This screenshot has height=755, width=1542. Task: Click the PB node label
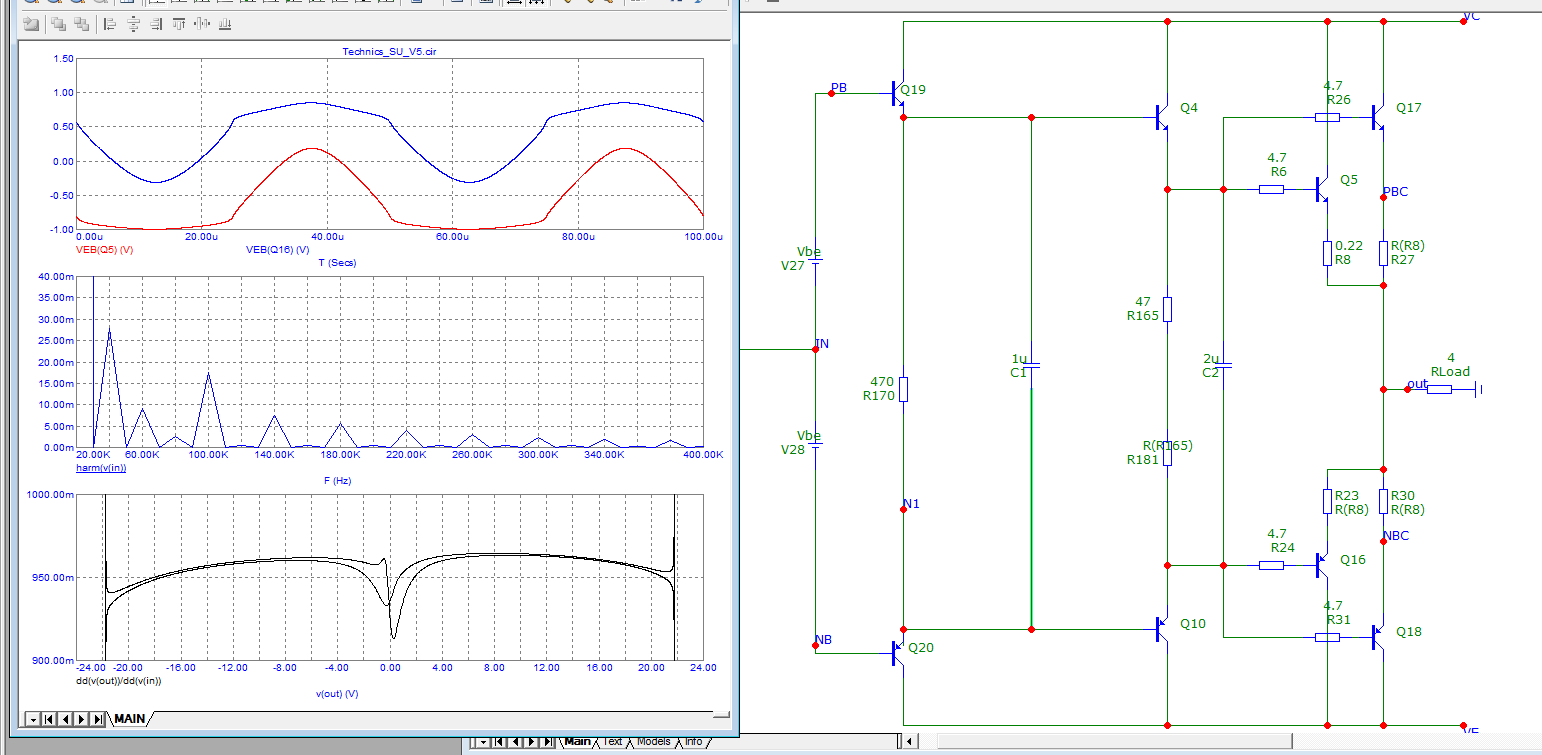click(x=839, y=88)
